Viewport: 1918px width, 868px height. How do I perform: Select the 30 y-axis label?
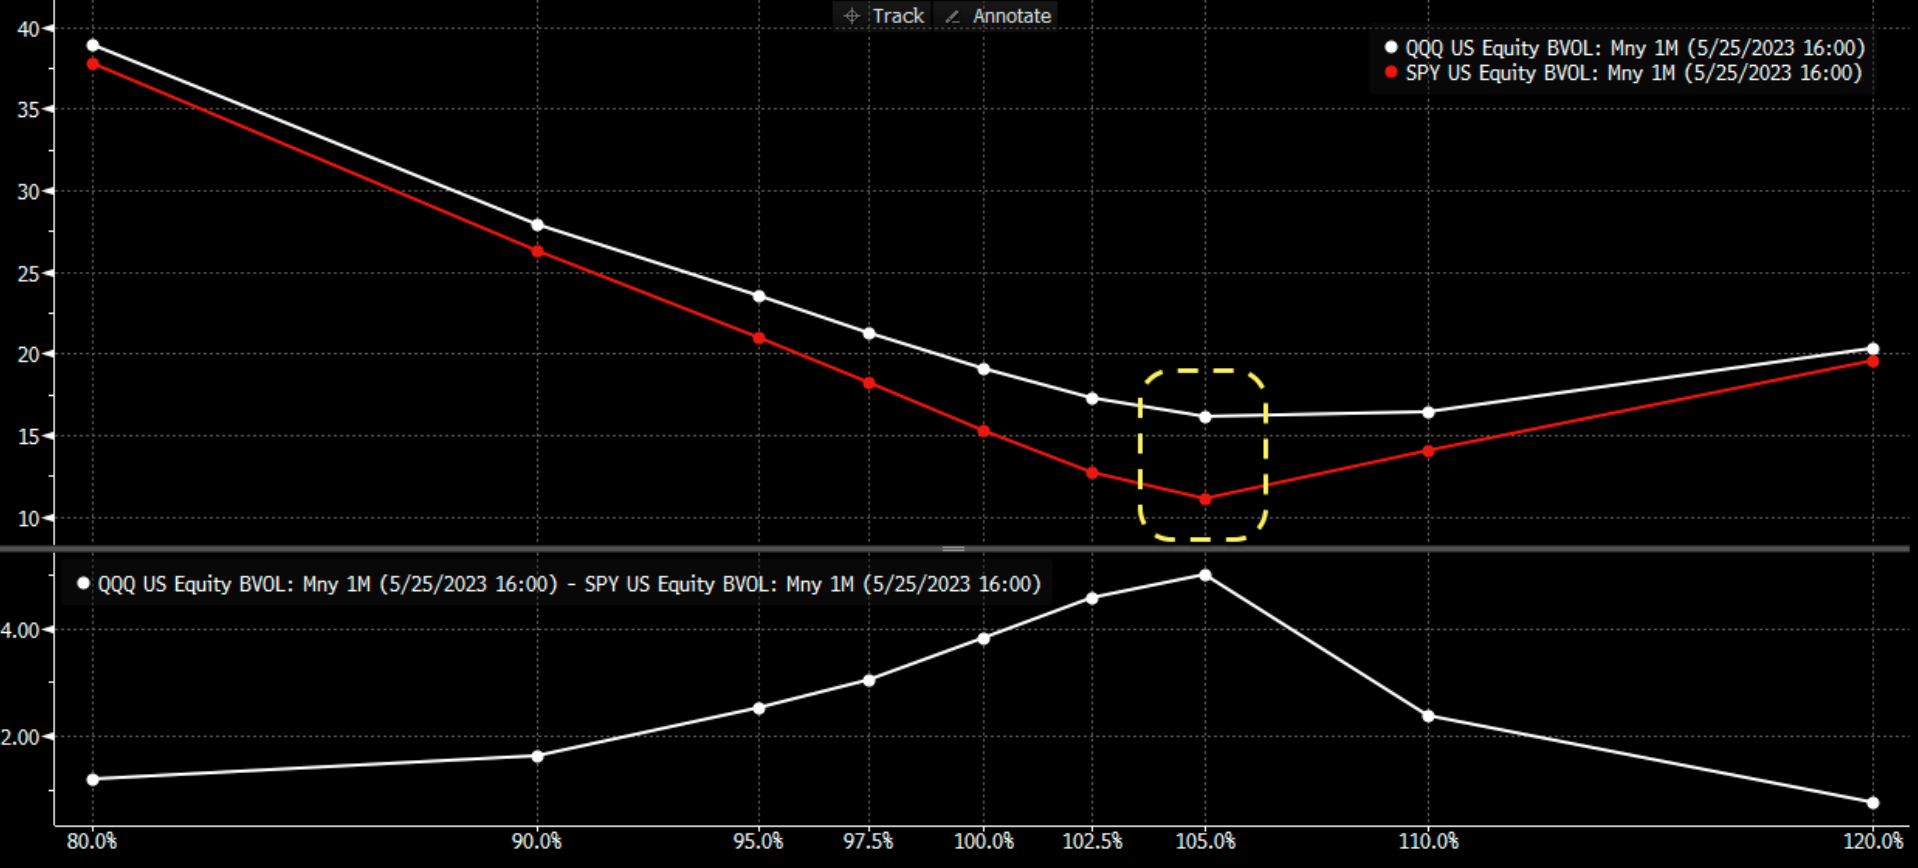tap(28, 192)
